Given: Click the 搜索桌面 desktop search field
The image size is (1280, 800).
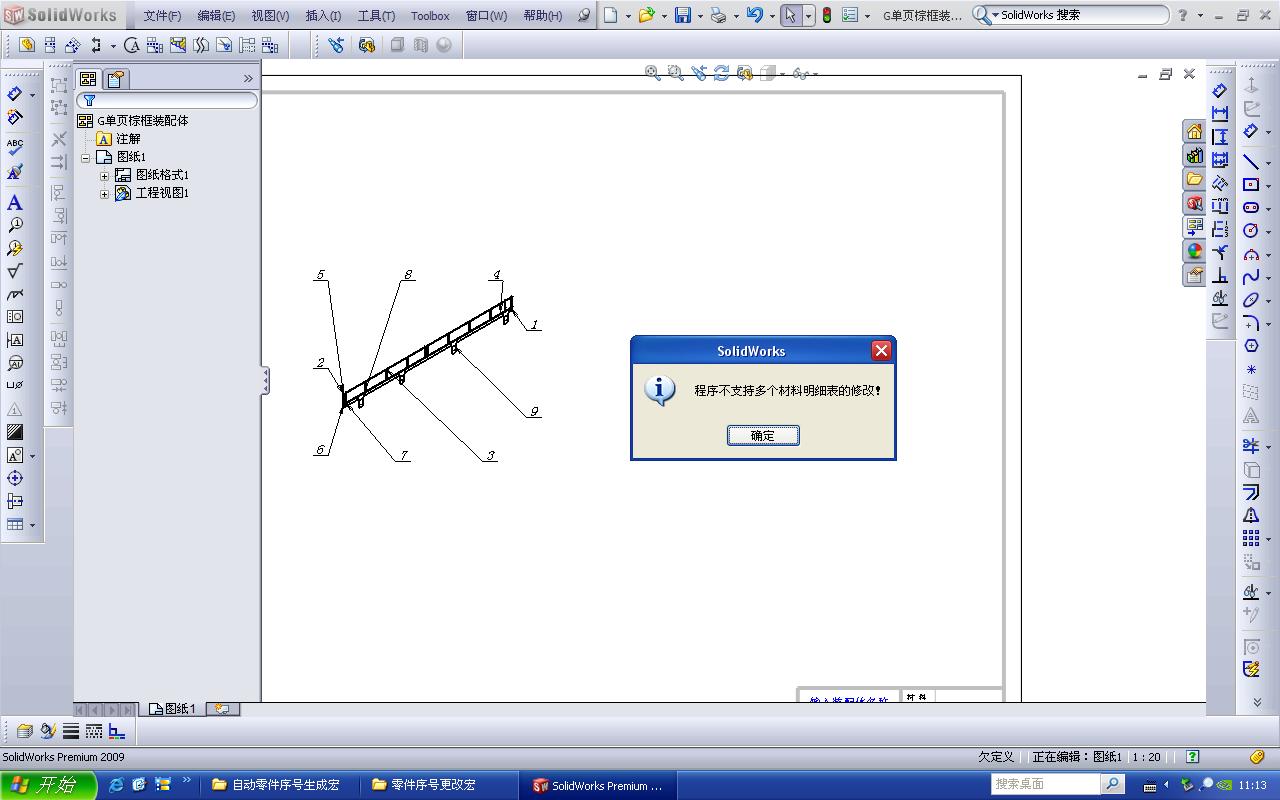Looking at the screenshot, I should (x=1046, y=784).
